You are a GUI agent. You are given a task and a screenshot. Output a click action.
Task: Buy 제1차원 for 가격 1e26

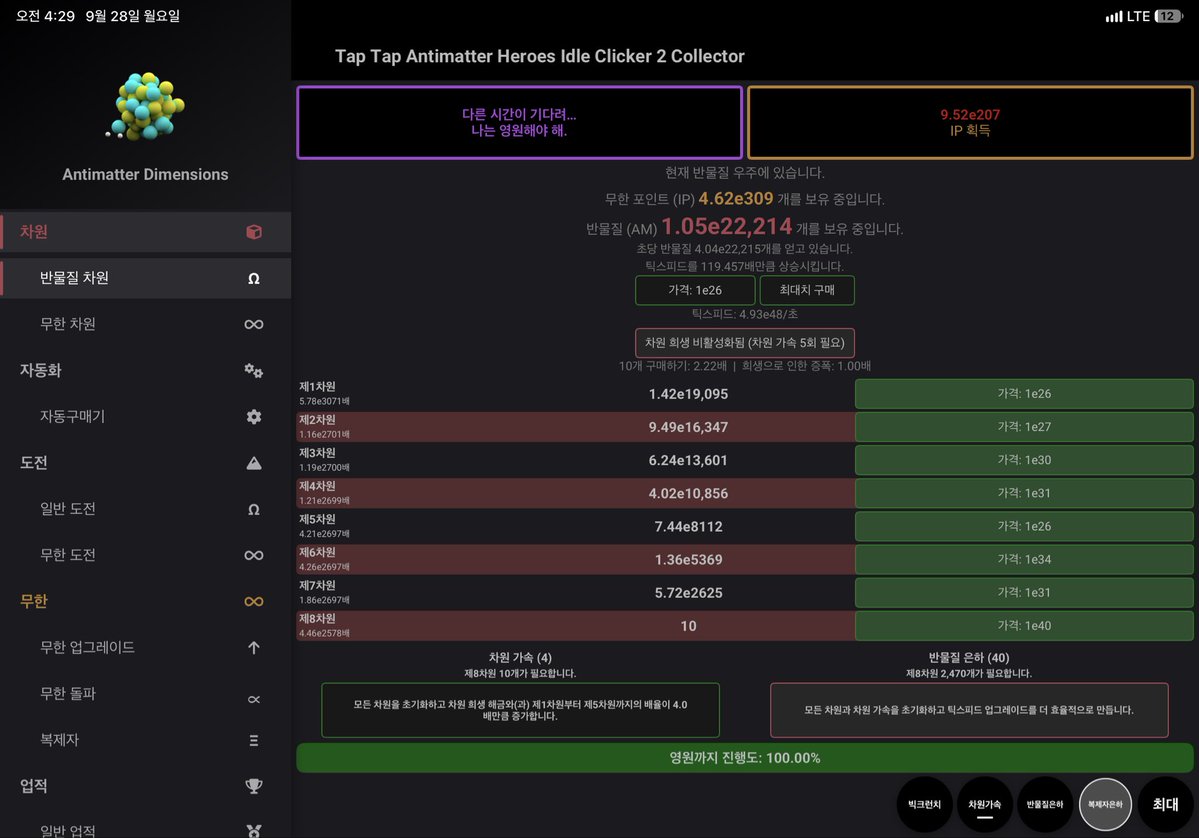(x=1024, y=394)
